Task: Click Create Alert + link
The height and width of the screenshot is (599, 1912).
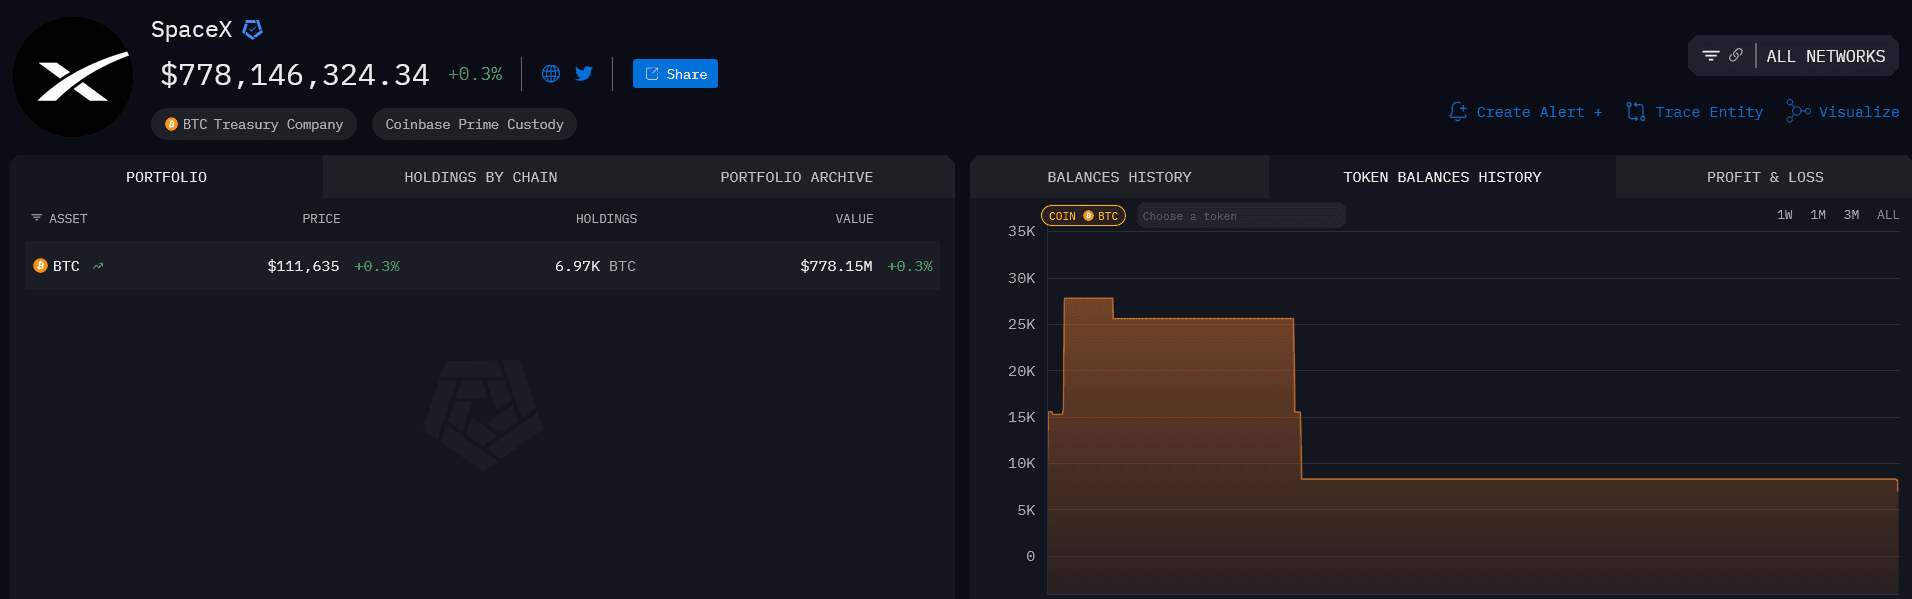Action: [1539, 112]
